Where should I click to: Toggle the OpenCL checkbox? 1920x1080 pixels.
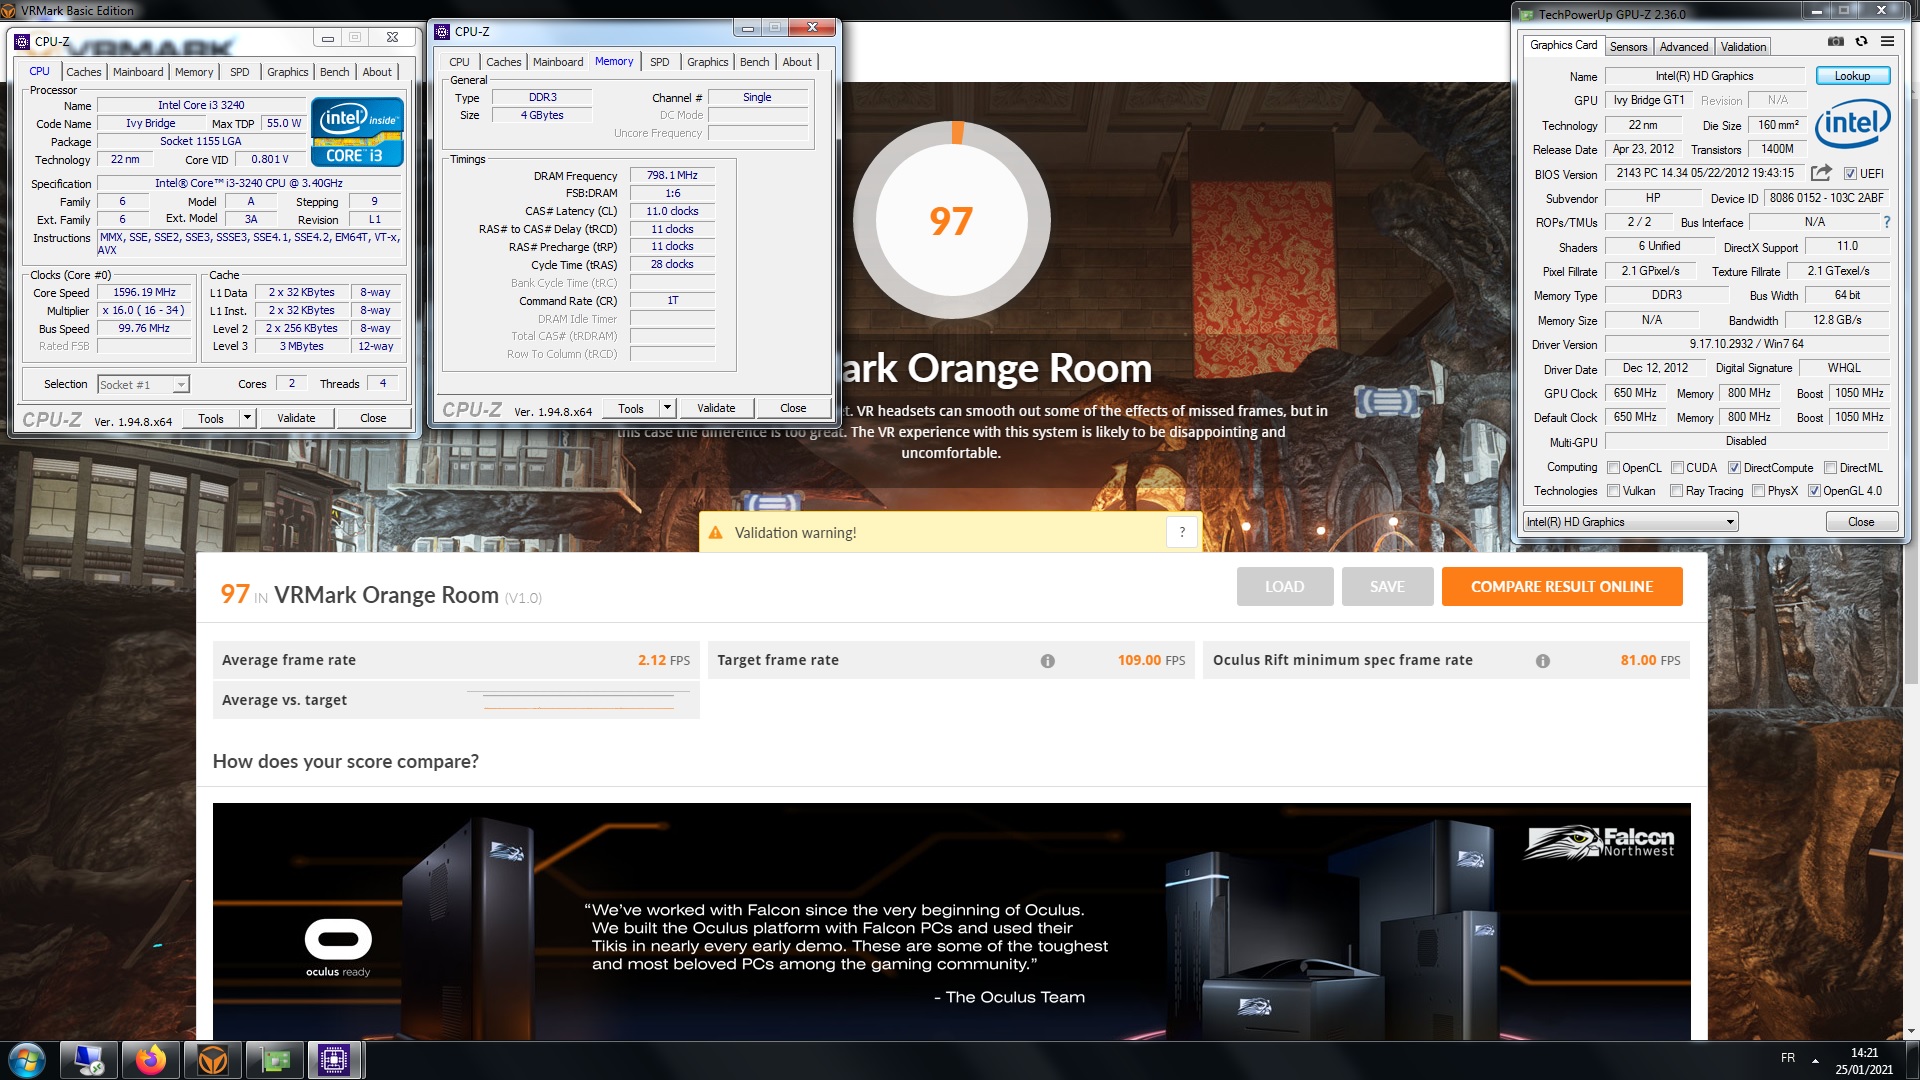coord(1613,467)
